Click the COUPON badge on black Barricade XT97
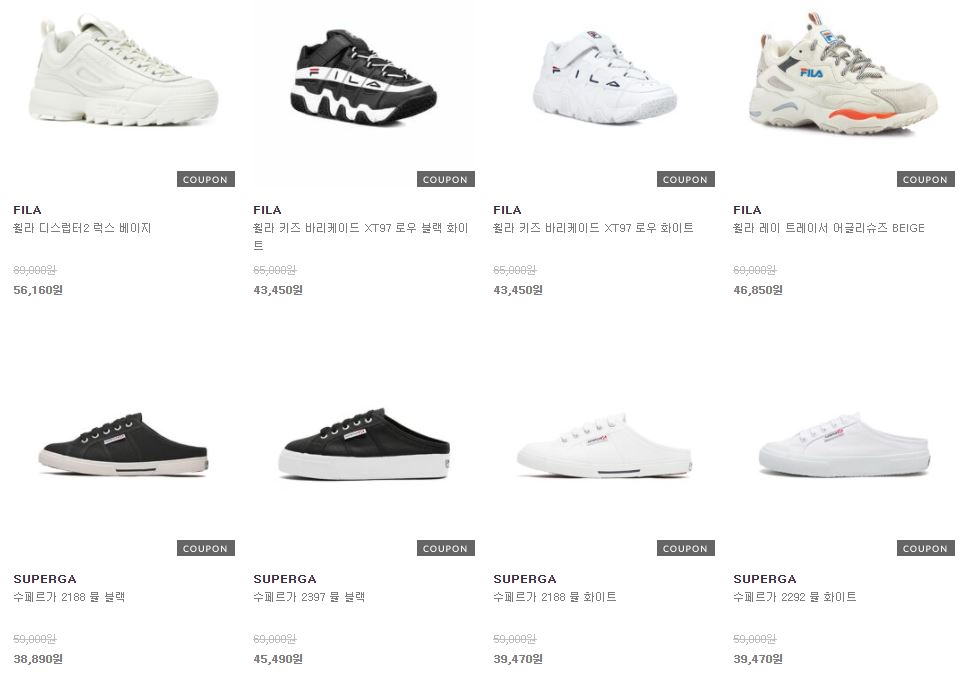The width and height of the screenshot is (966, 684). (445, 179)
